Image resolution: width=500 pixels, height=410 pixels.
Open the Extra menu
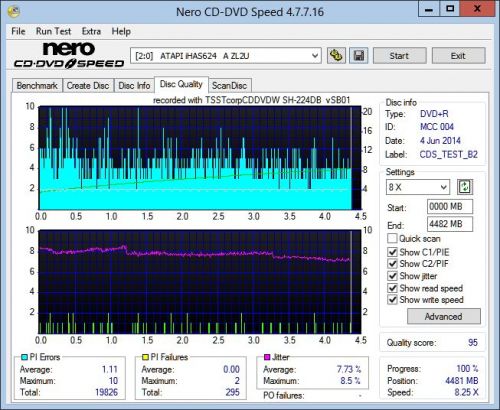pos(91,31)
